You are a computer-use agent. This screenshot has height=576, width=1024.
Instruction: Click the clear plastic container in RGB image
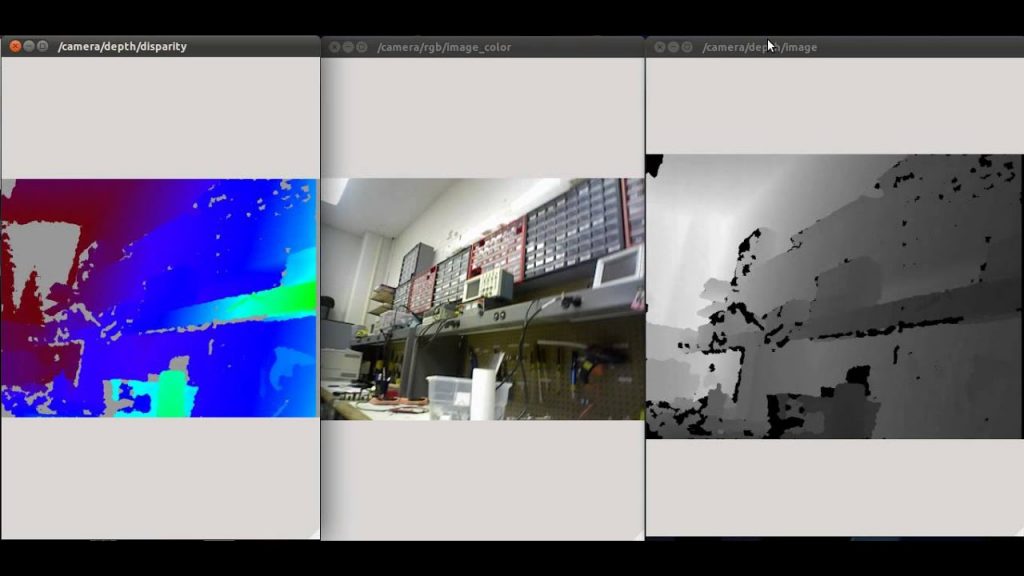tap(449, 396)
